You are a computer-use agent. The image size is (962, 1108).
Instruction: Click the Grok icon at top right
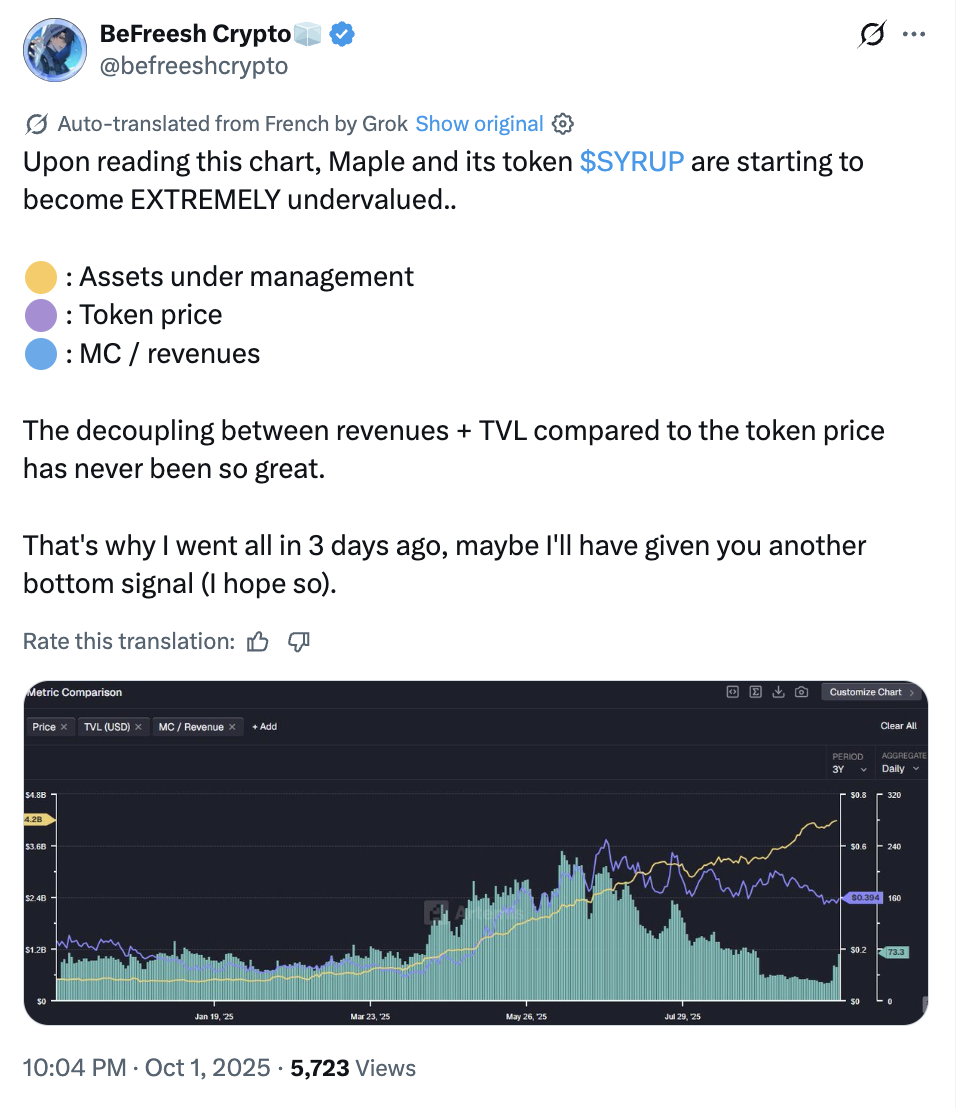tap(873, 35)
